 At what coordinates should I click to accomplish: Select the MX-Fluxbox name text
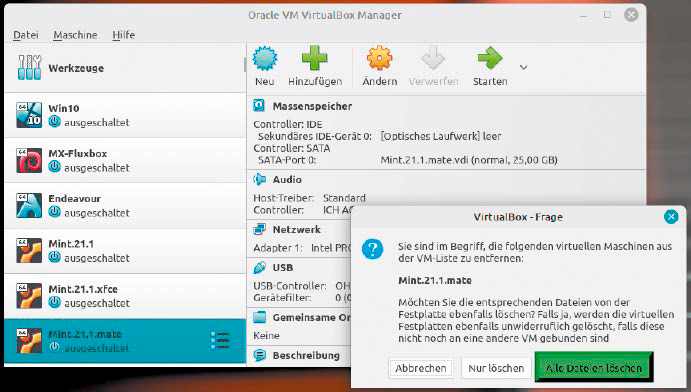[x=78, y=154]
